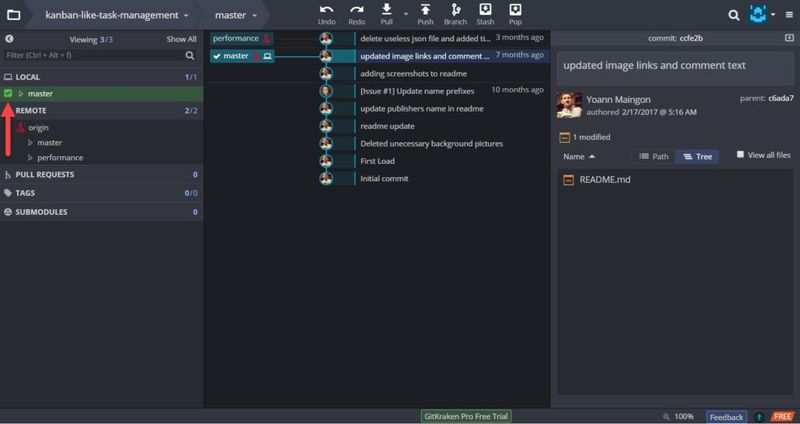Open the repository folder icon
Screen dimensions: 800x424
coord(14,15)
